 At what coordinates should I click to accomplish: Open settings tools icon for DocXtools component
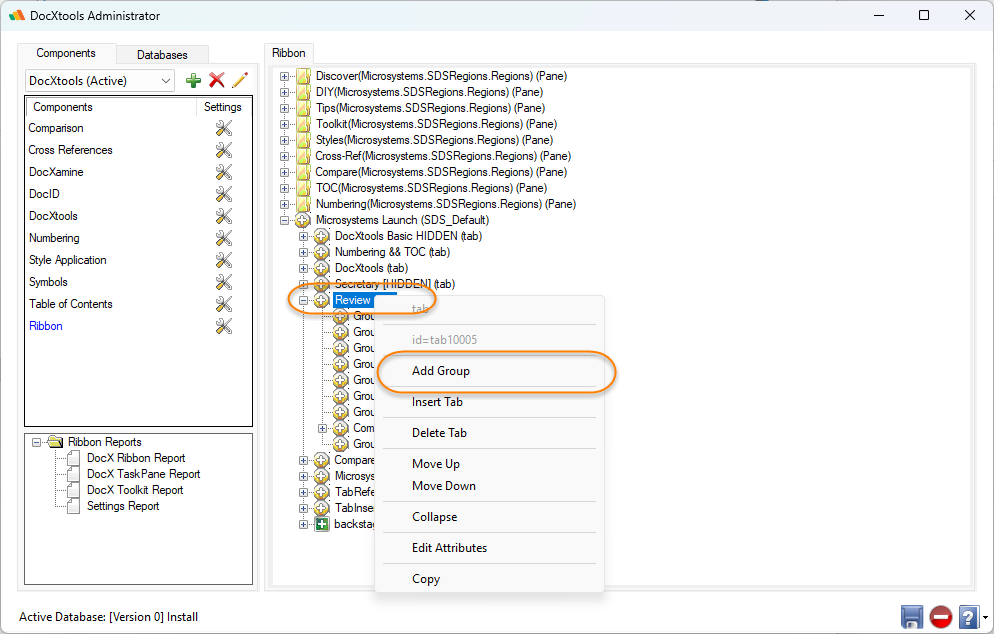click(x=223, y=216)
